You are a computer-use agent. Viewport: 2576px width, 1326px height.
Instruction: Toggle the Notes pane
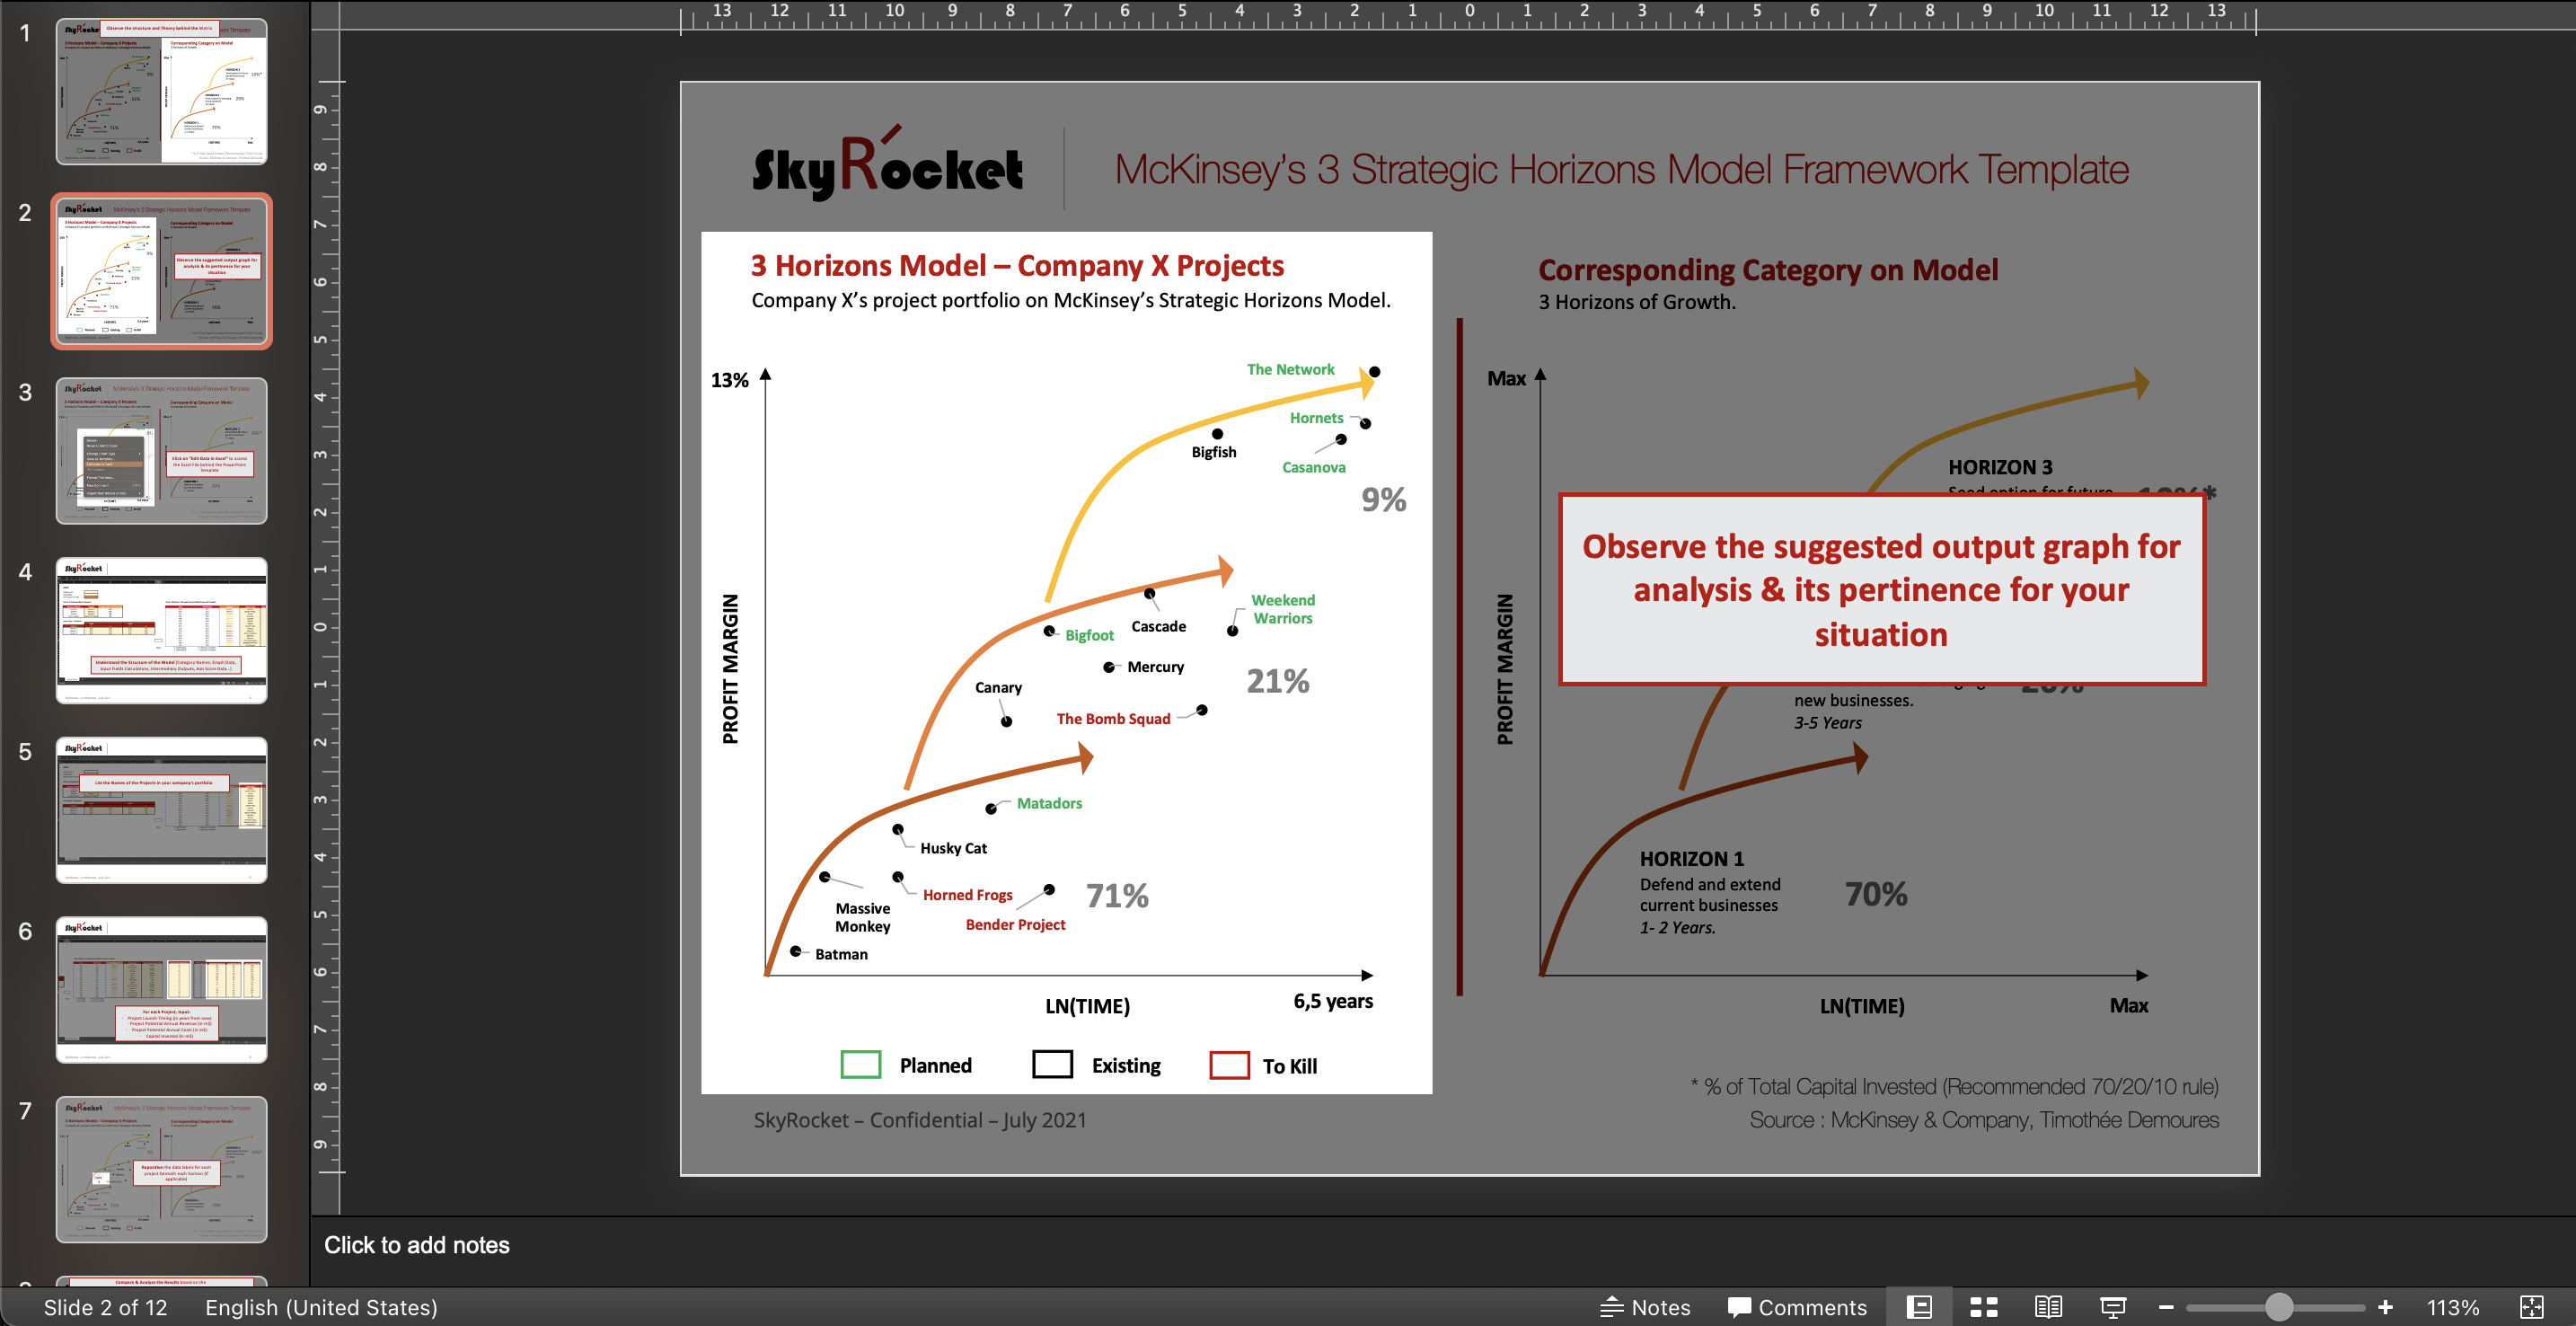pos(1645,1307)
